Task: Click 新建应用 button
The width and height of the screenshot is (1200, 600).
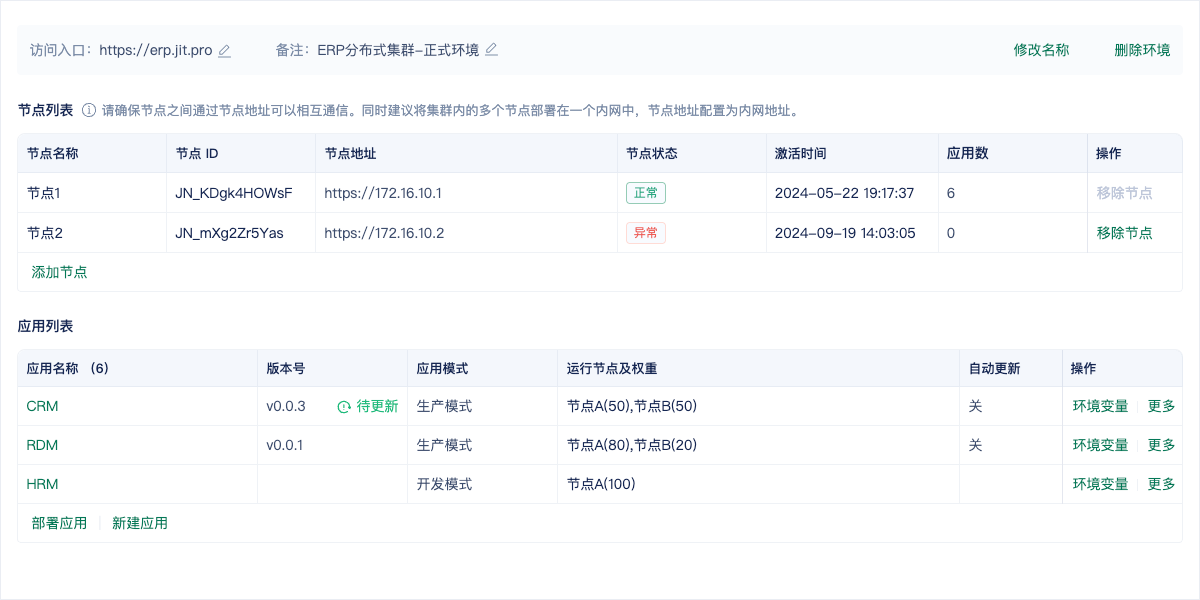Action: (x=140, y=523)
